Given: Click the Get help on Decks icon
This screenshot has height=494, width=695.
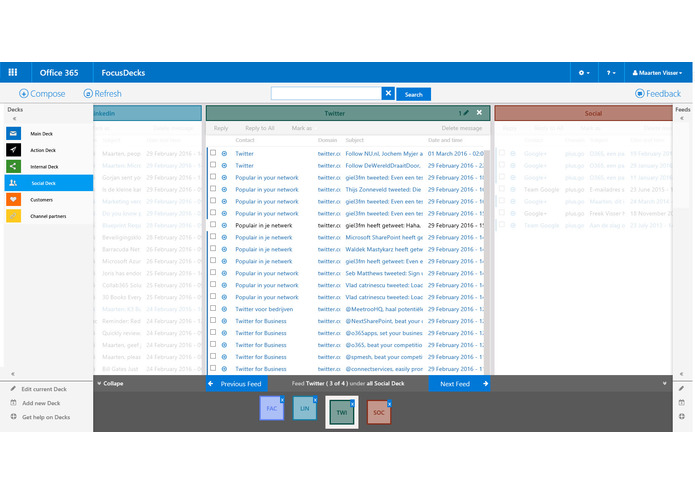Looking at the screenshot, I should tap(13, 416).
